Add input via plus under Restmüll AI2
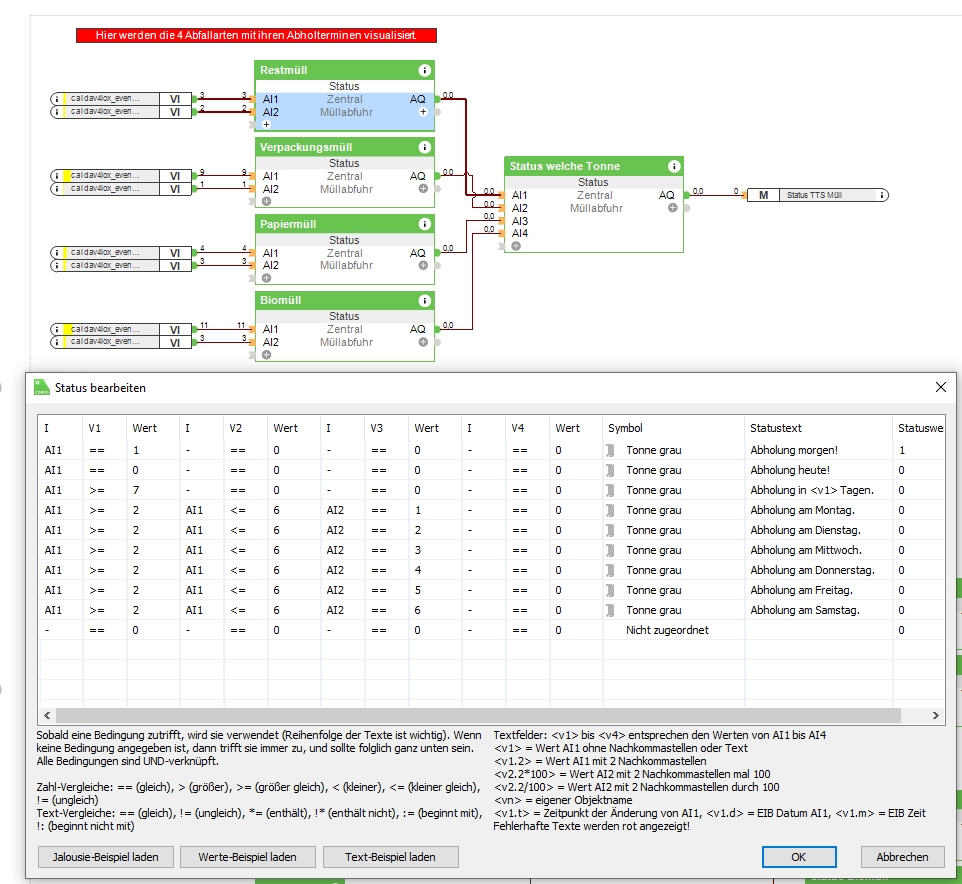Image resolution: width=962 pixels, height=884 pixels. (x=266, y=125)
